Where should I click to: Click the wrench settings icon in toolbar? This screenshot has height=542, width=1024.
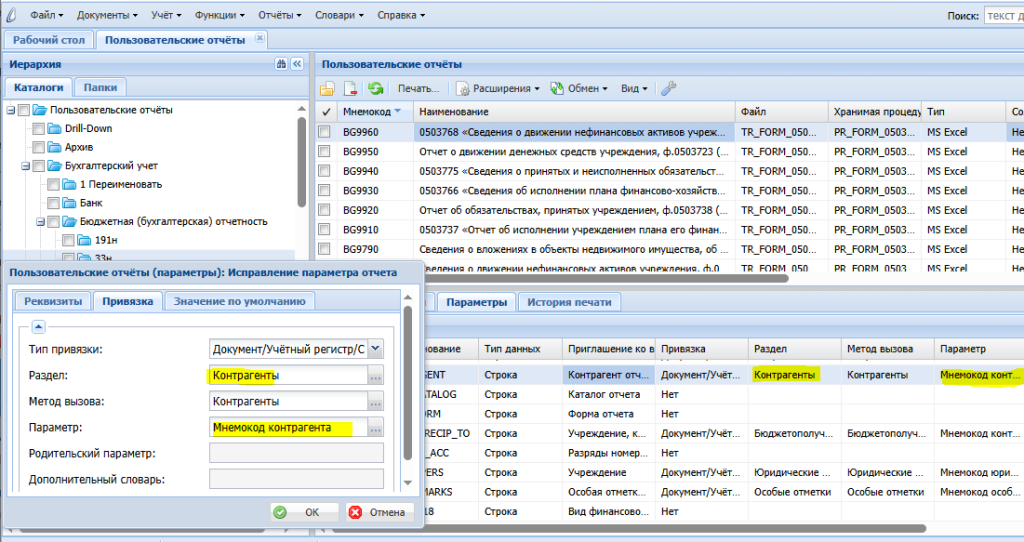tap(668, 88)
